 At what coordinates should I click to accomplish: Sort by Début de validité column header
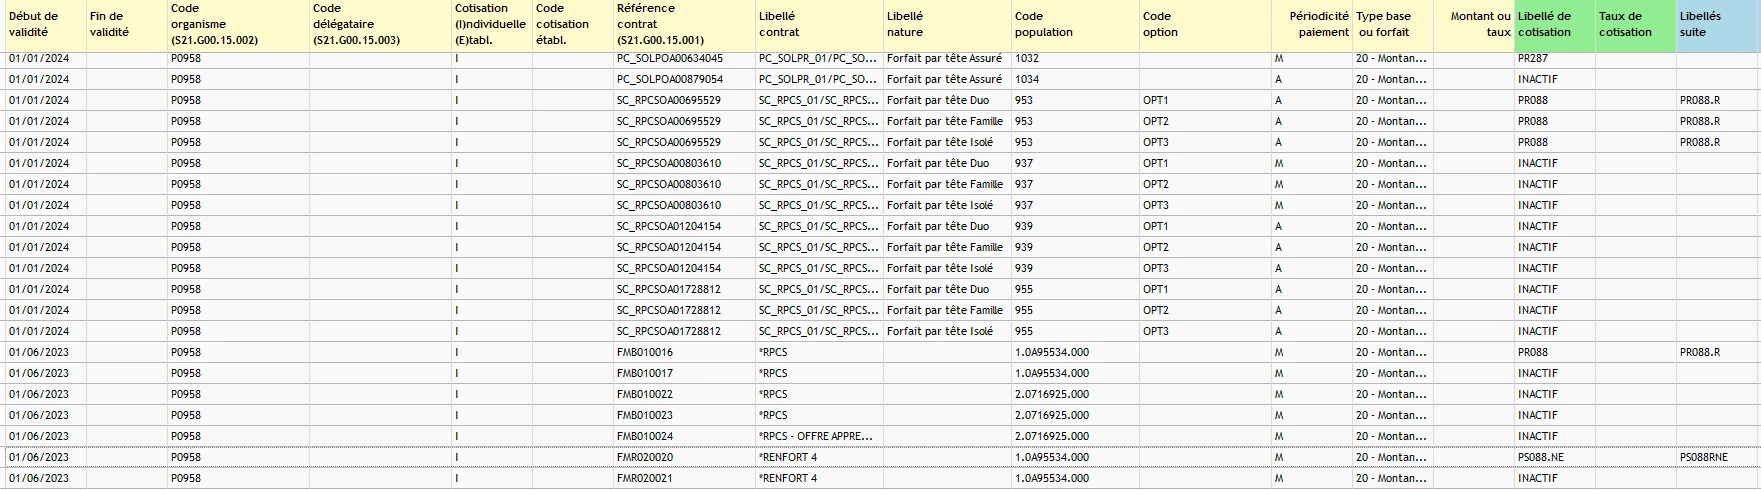(45, 25)
